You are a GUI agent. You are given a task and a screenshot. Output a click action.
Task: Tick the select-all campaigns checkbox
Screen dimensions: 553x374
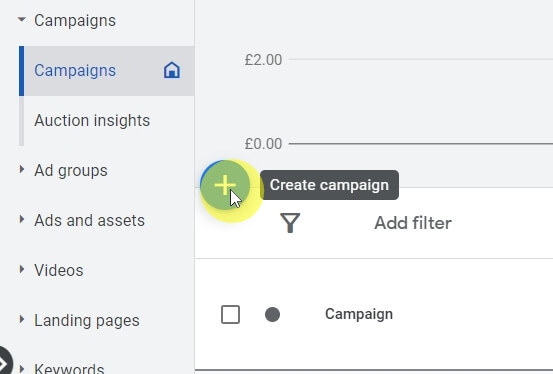(x=230, y=314)
